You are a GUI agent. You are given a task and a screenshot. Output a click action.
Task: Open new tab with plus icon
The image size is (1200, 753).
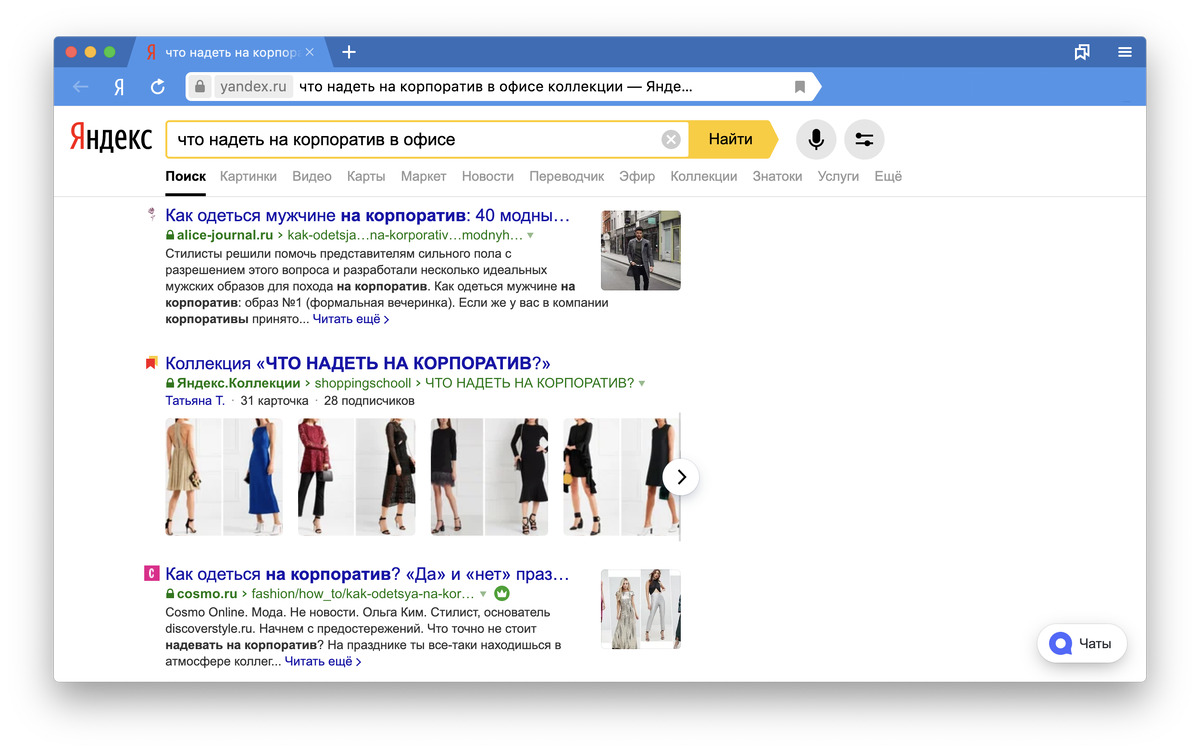[349, 52]
